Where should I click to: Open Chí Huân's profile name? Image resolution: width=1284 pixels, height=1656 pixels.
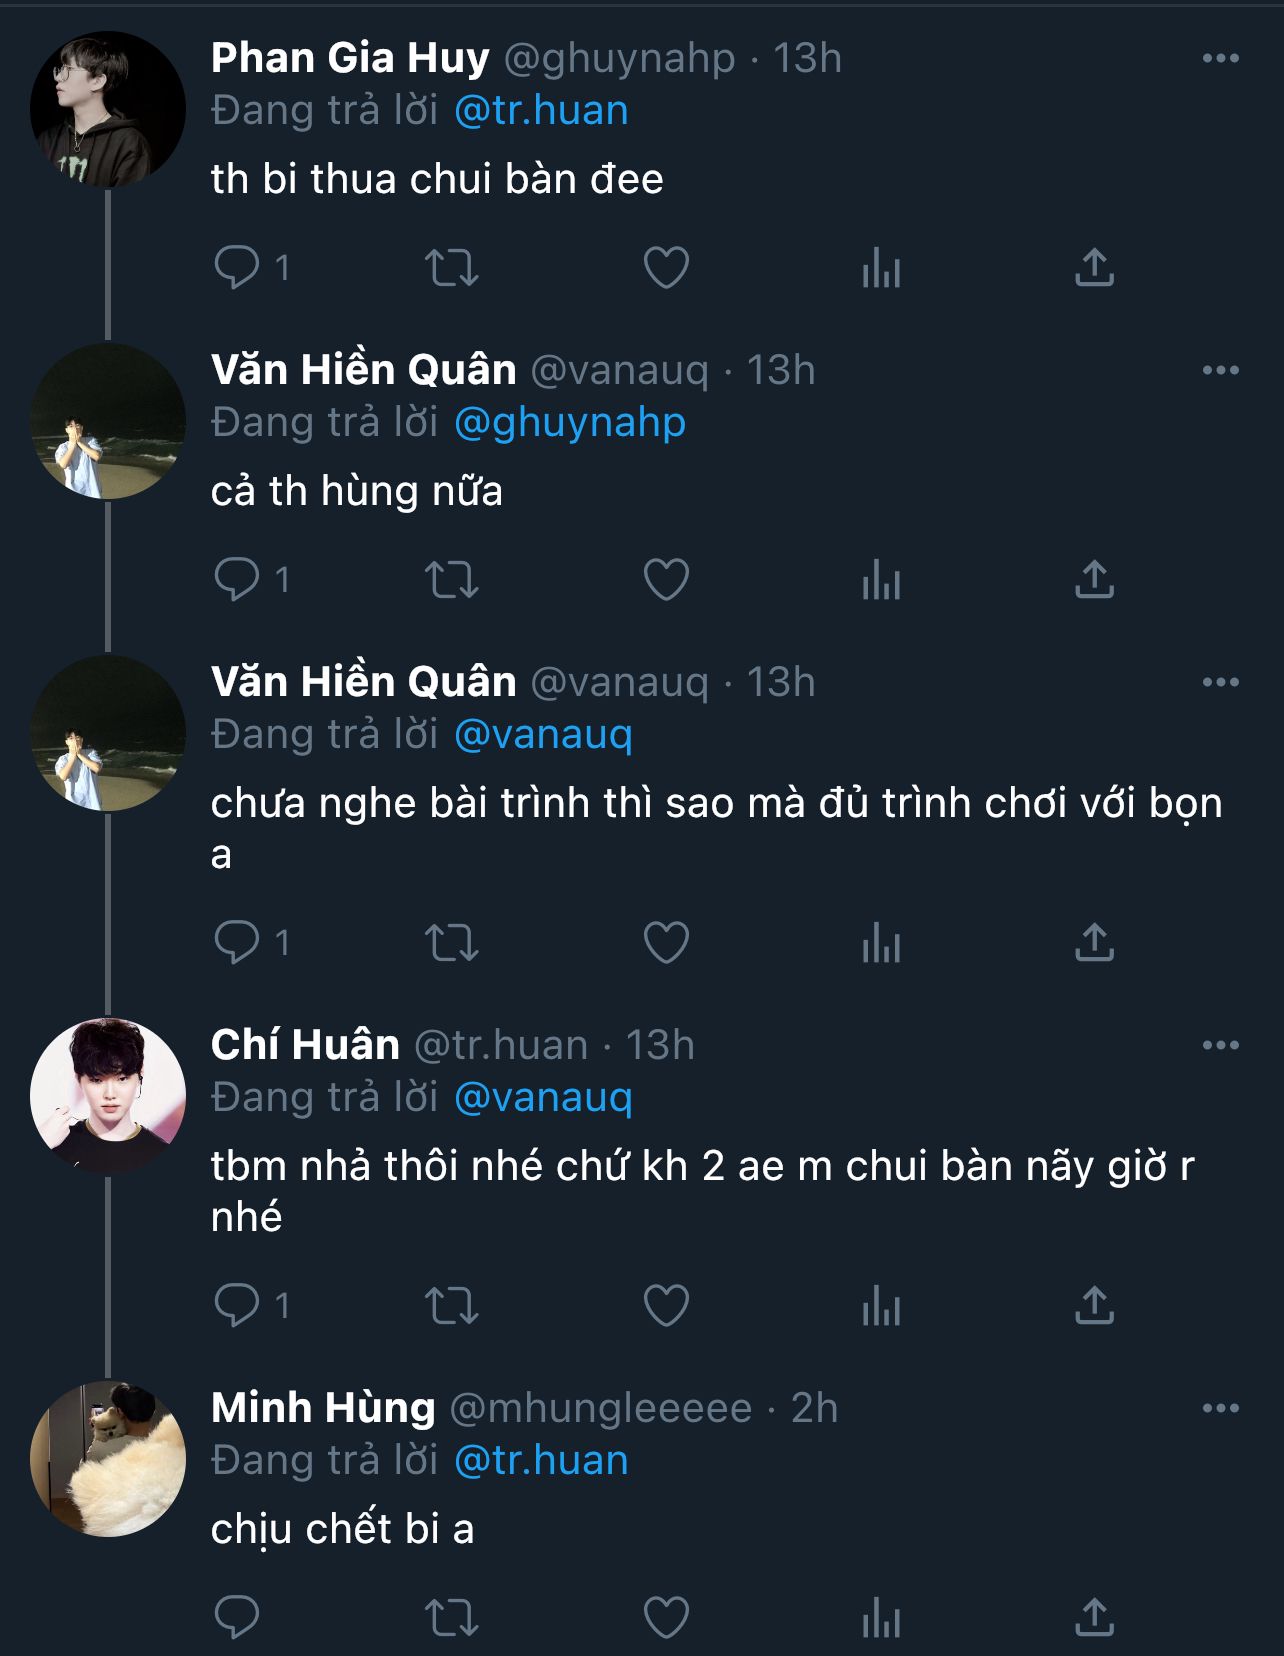tap(305, 1045)
